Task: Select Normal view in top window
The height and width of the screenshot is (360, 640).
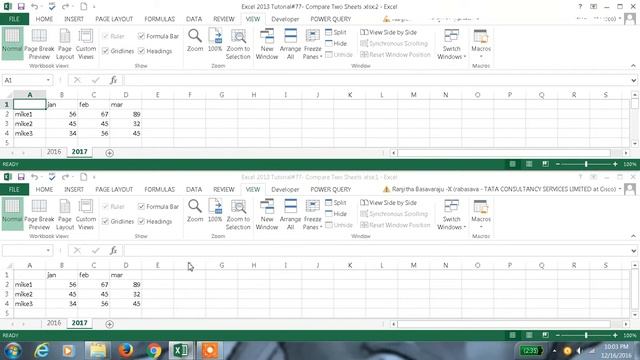Action: pyautogui.click(x=12, y=44)
